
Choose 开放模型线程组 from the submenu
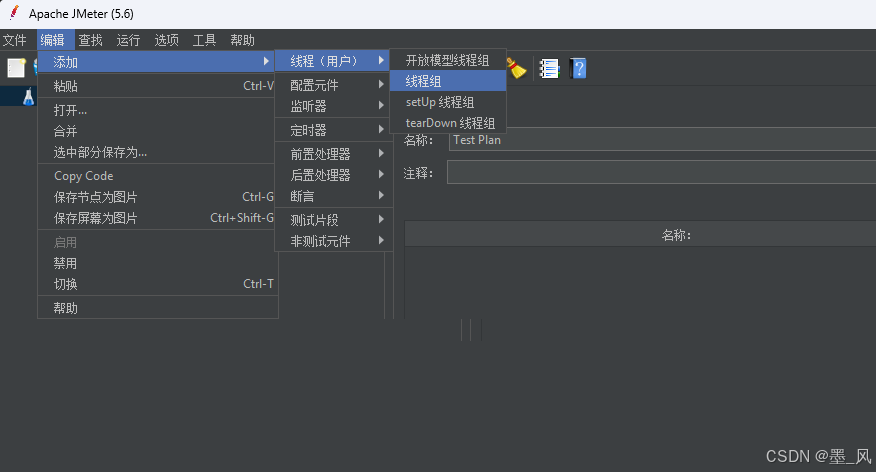click(448, 60)
